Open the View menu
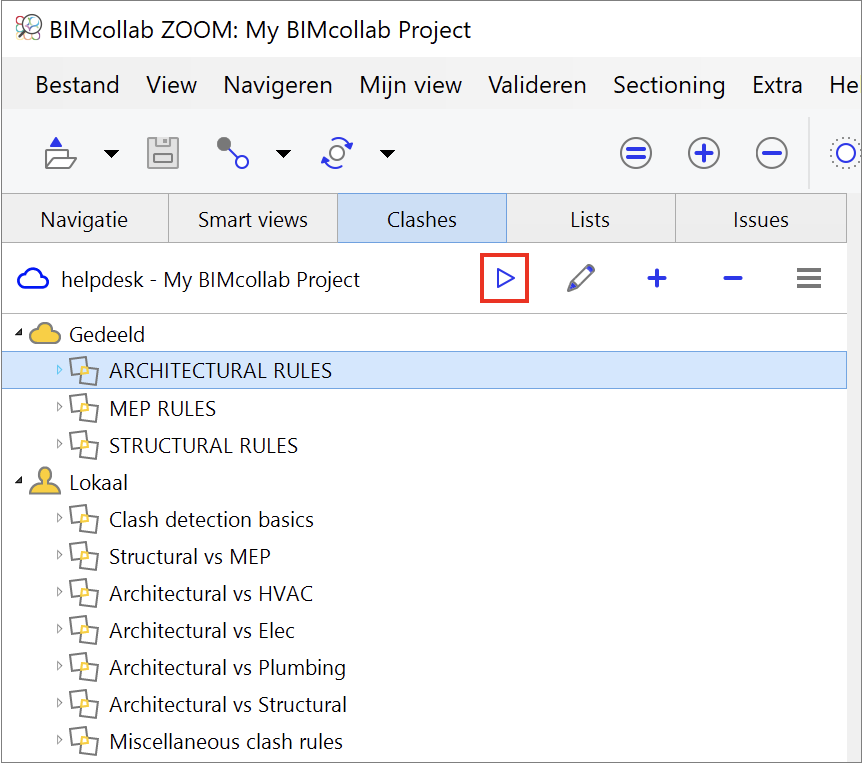This screenshot has width=862, height=764. click(x=172, y=85)
